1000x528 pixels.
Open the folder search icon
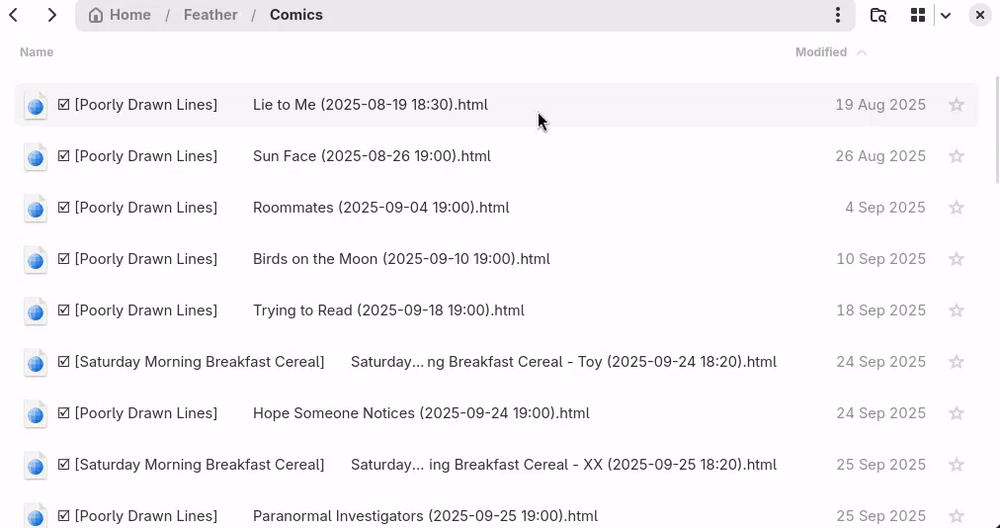(x=878, y=15)
